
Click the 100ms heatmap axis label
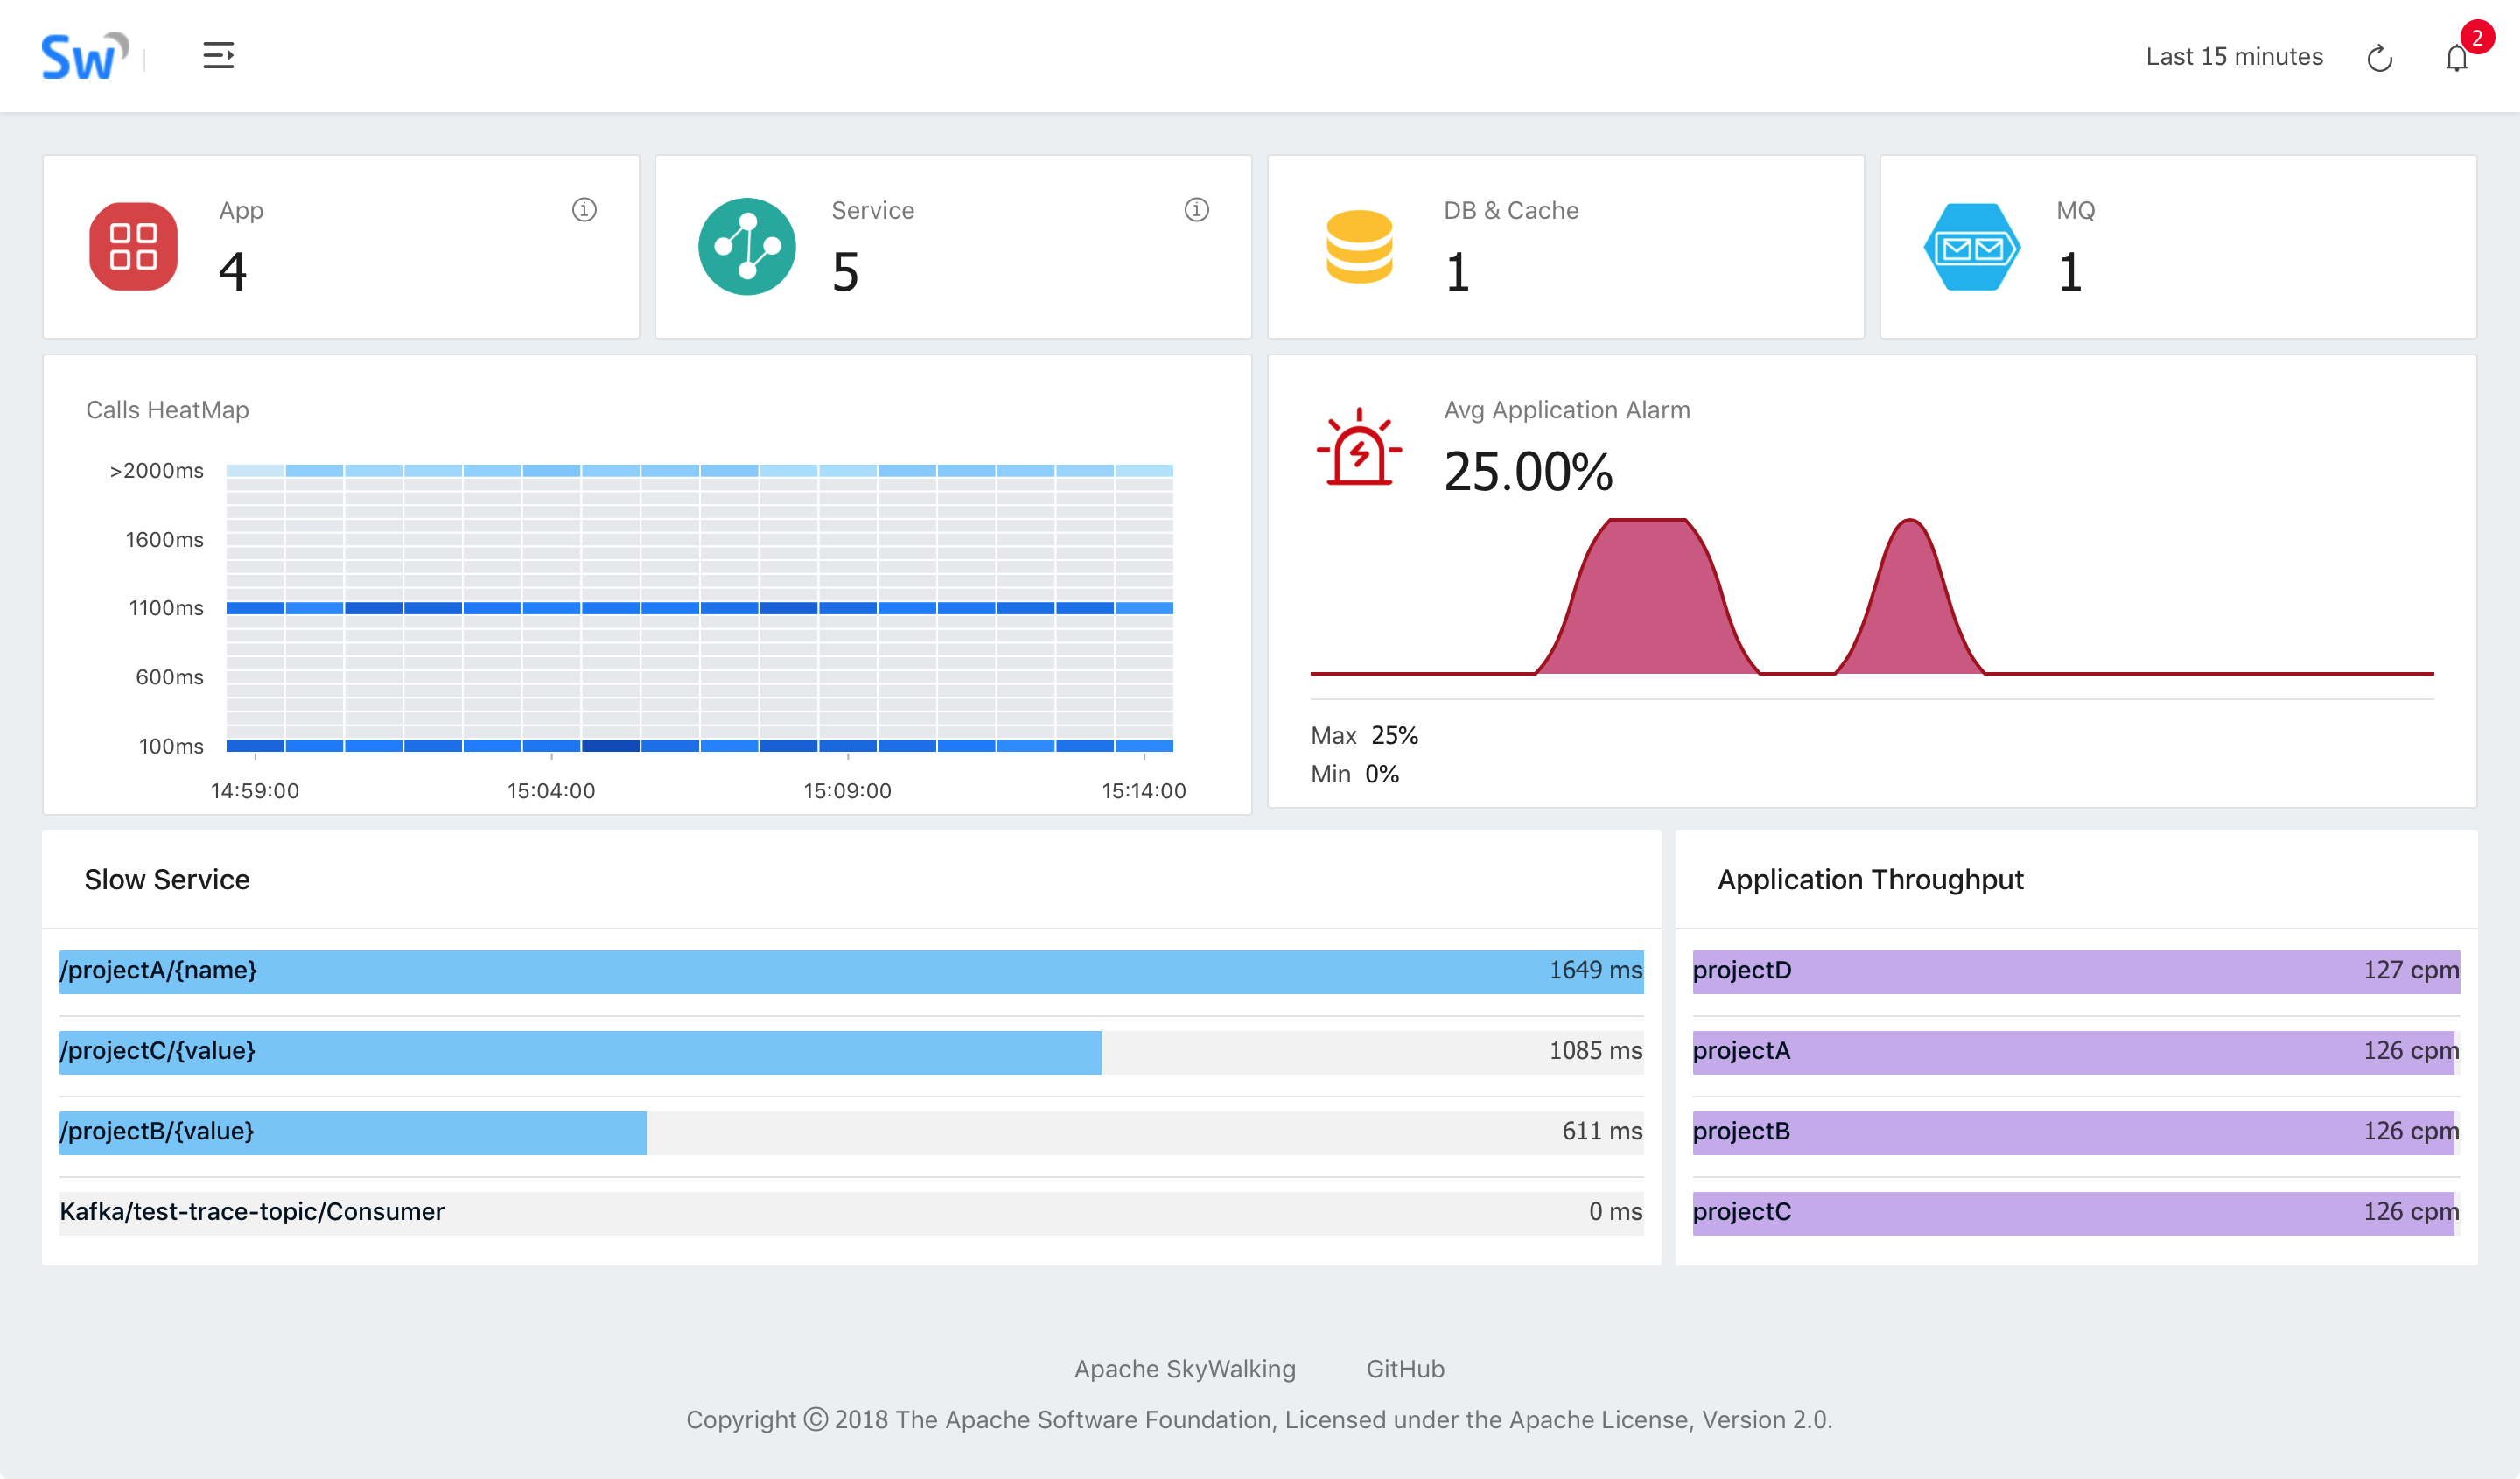pyautogui.click(x=171, y=746)
